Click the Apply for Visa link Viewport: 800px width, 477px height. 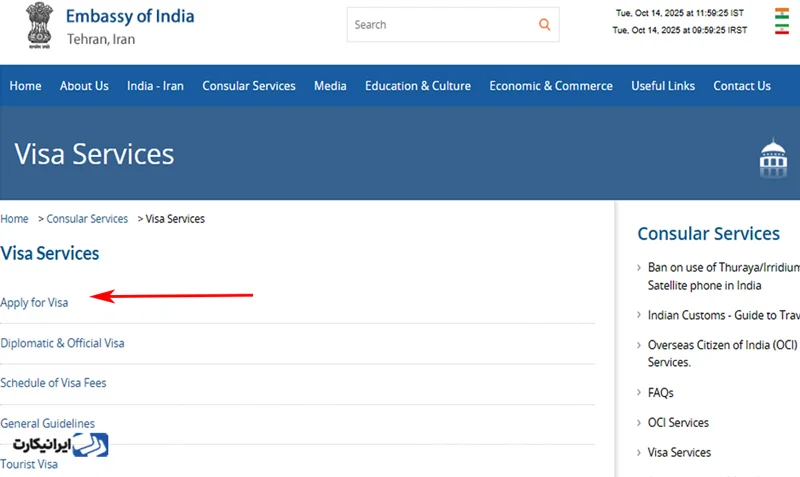click(34, 303)
